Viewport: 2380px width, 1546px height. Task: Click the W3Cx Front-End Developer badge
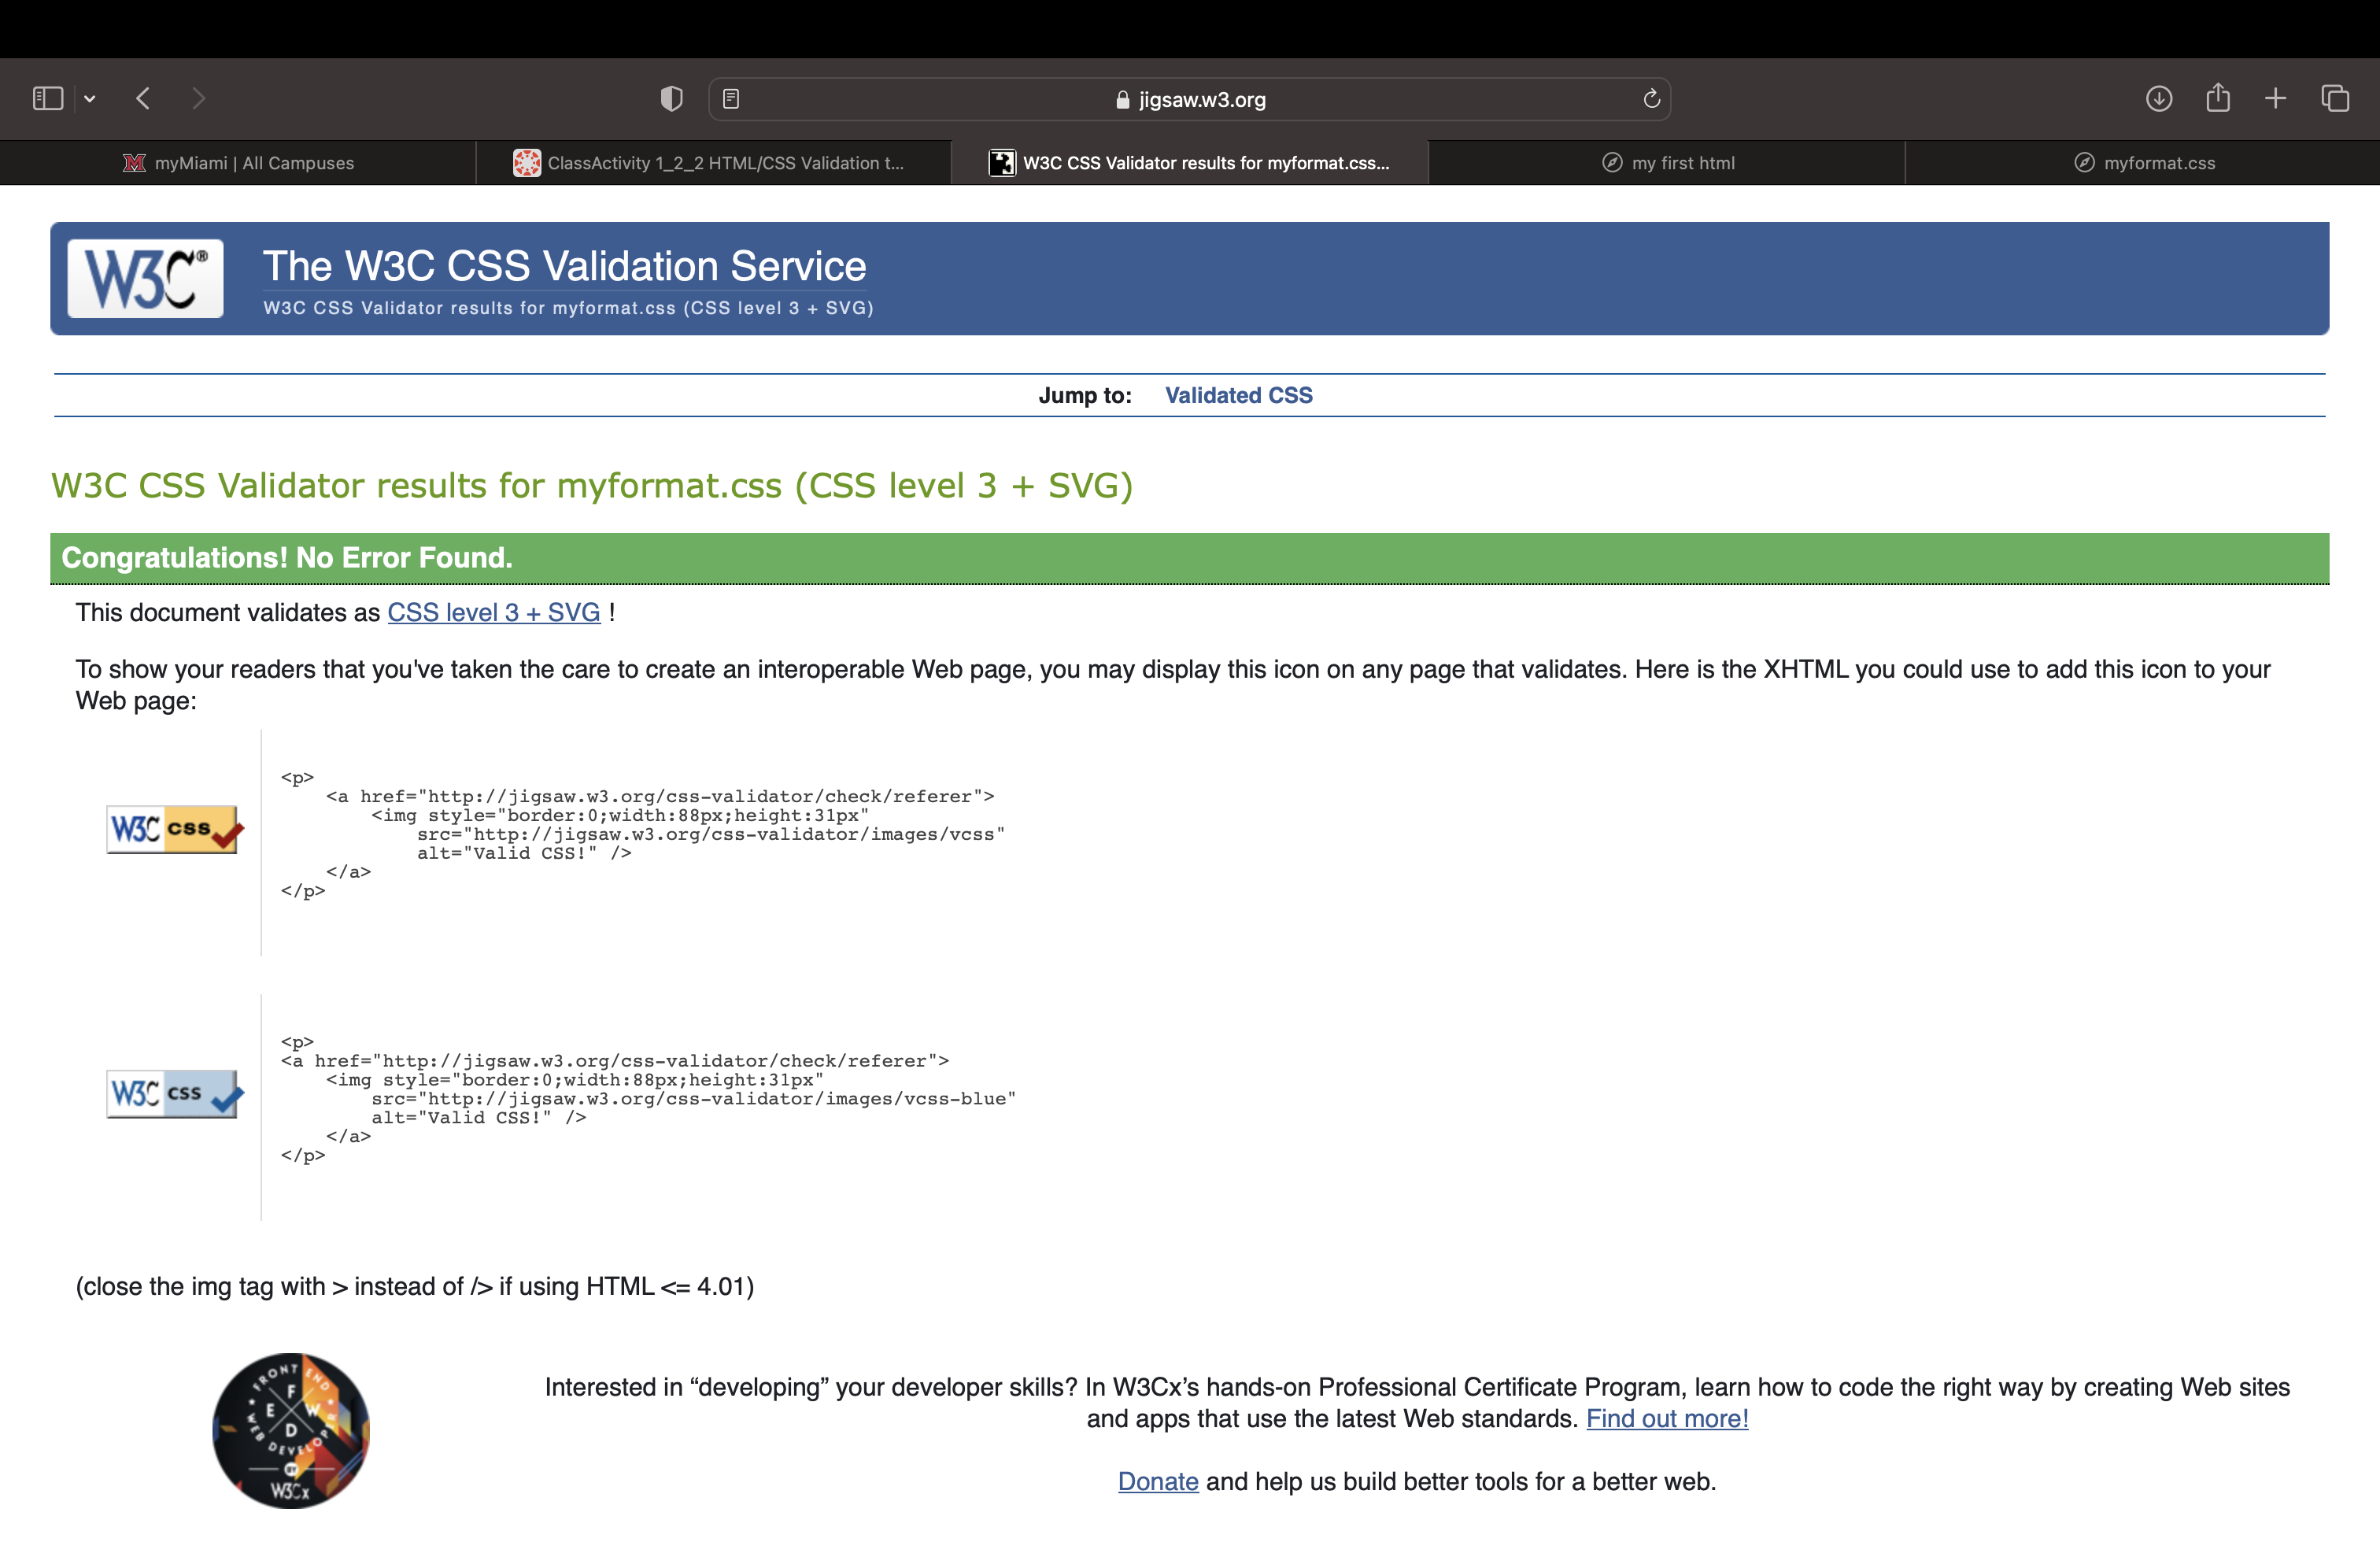(291, 1431)
